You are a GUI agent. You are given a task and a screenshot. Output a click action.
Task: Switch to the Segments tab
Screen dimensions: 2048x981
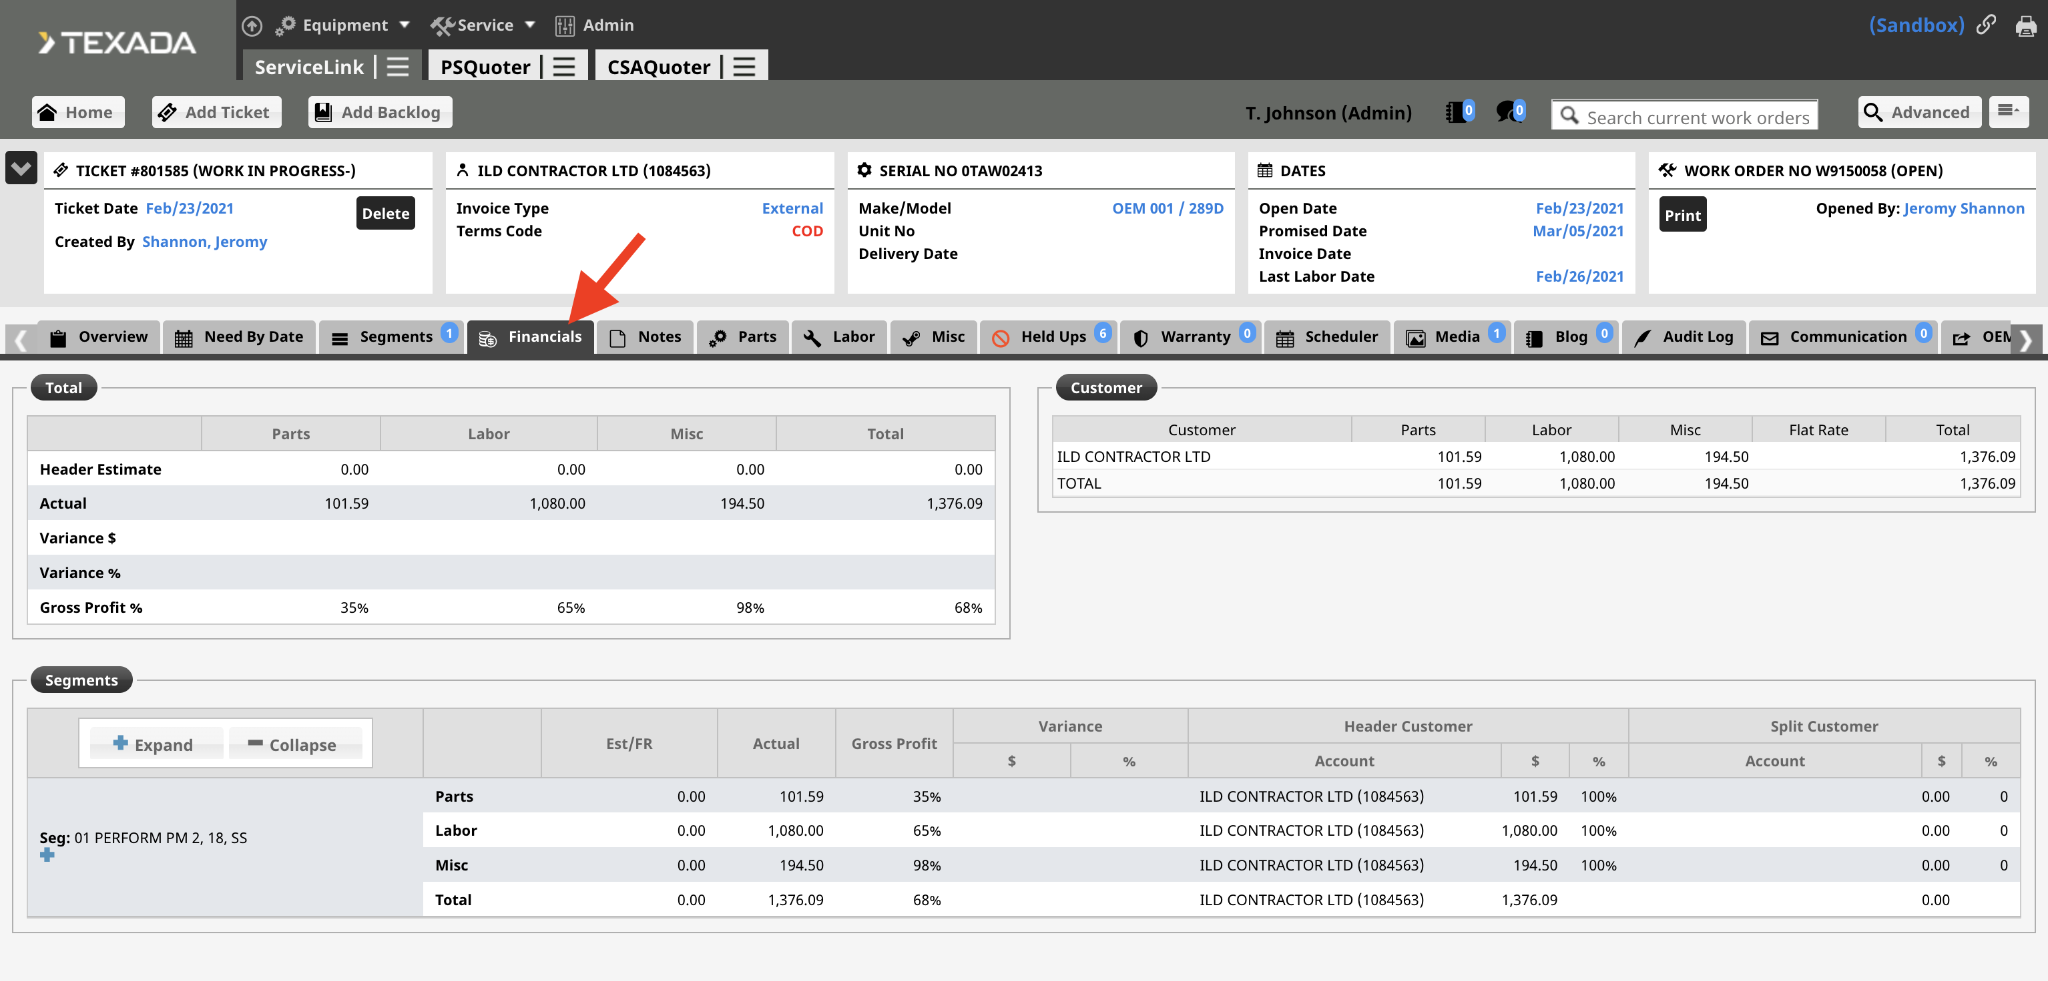(x=393, y=337)
